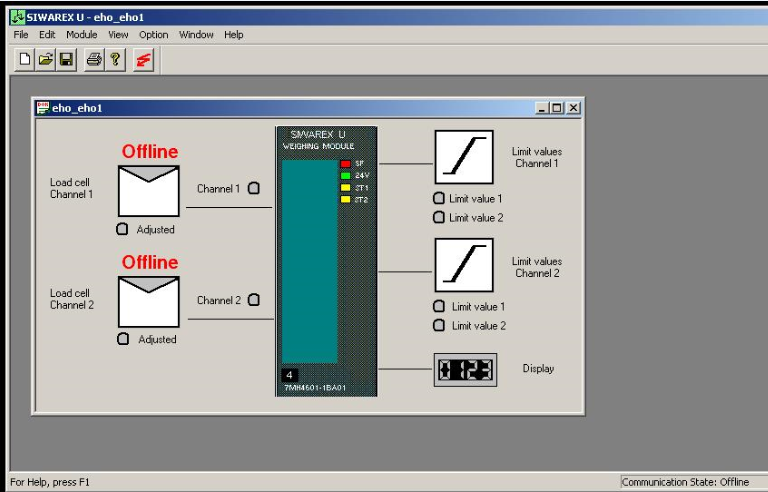Open the View menu
Screen dimensions: 768x492
pyautogui.click(x=118, y=35)
